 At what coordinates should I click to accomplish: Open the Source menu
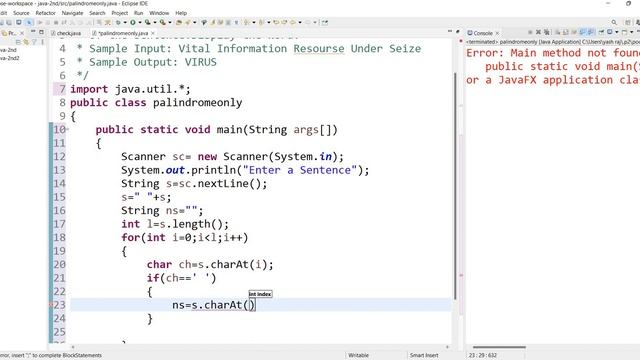21,13
